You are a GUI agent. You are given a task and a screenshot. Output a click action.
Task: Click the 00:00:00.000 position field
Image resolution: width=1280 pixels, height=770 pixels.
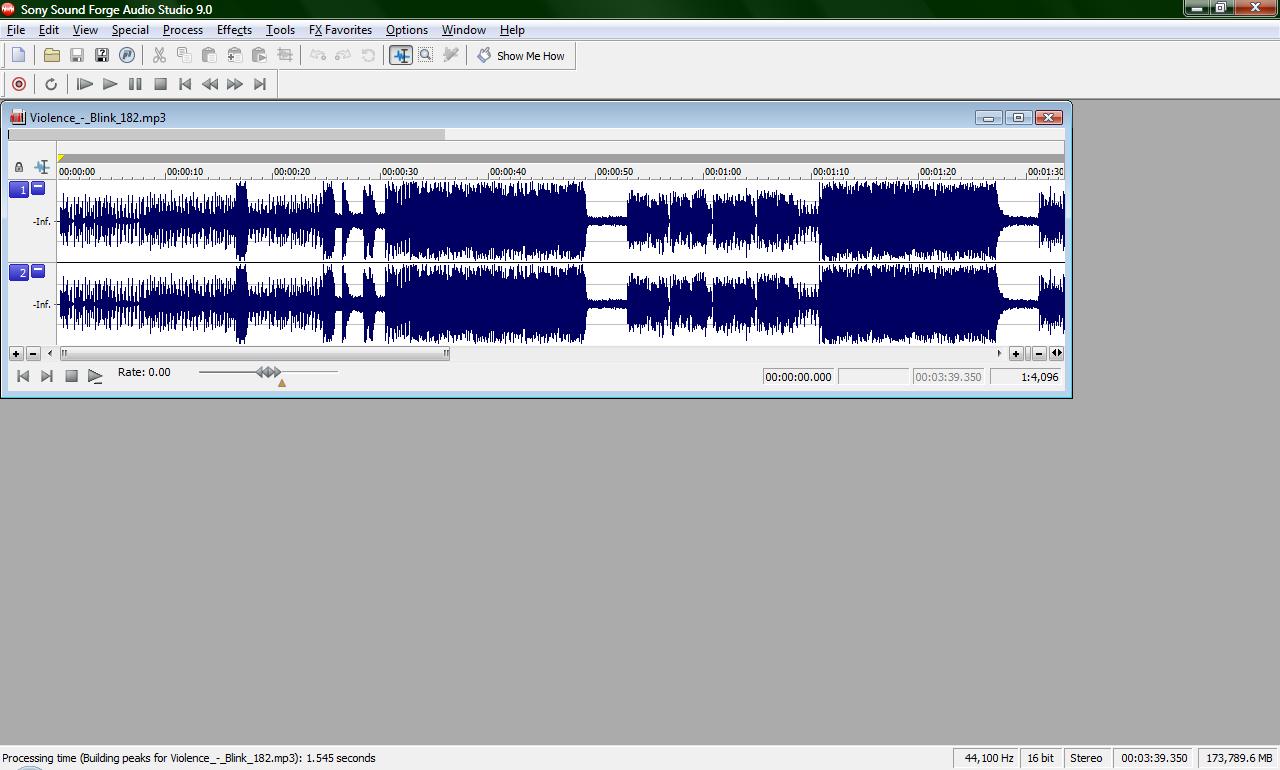pyautogui.click(x=799, y=377)
